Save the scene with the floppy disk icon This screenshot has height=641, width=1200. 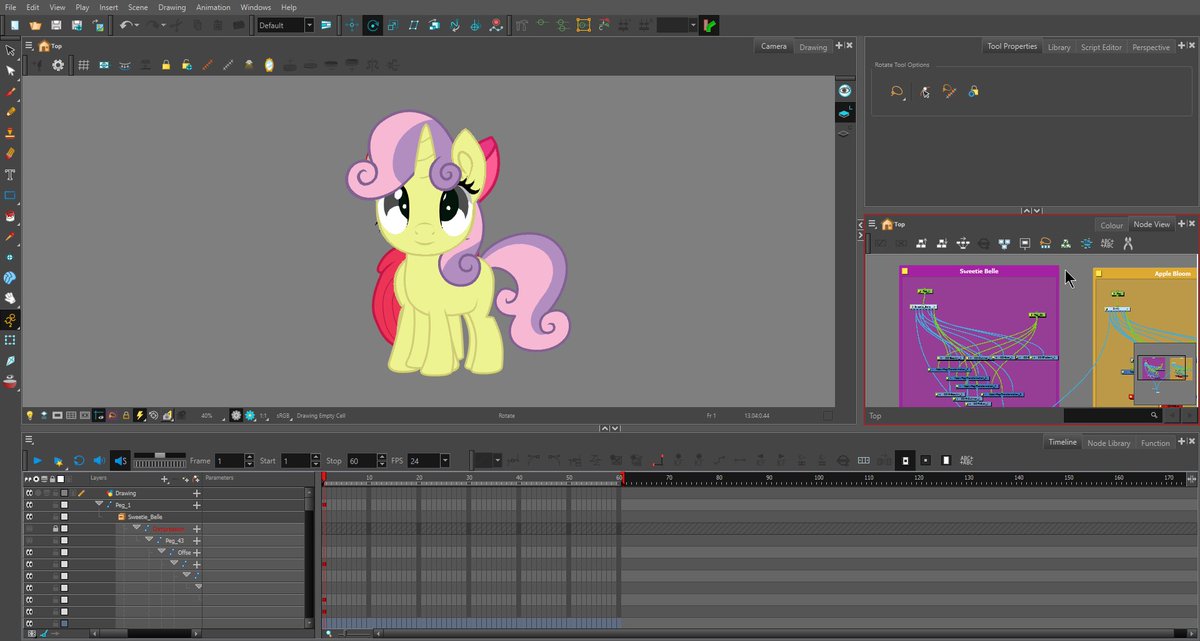click(x=56, y=24)
